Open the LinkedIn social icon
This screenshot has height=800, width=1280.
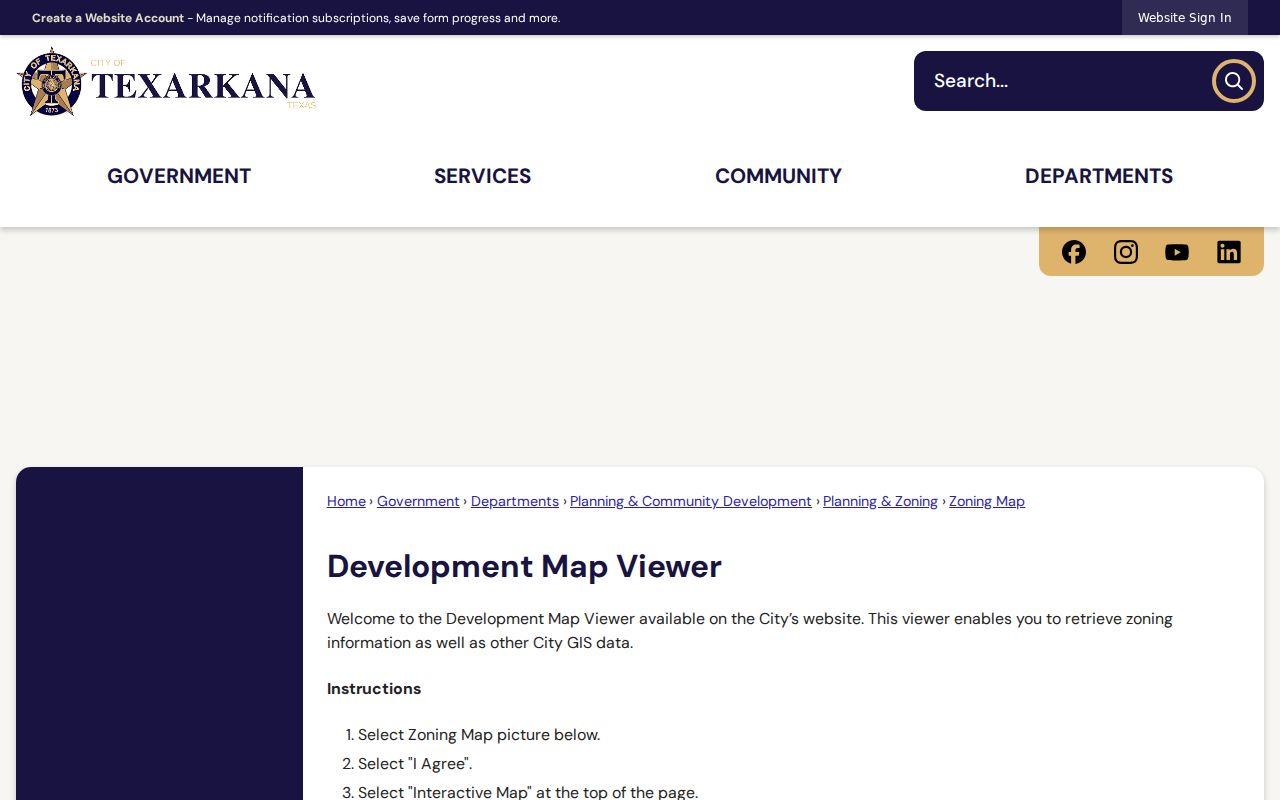(x=1229, y=252)
